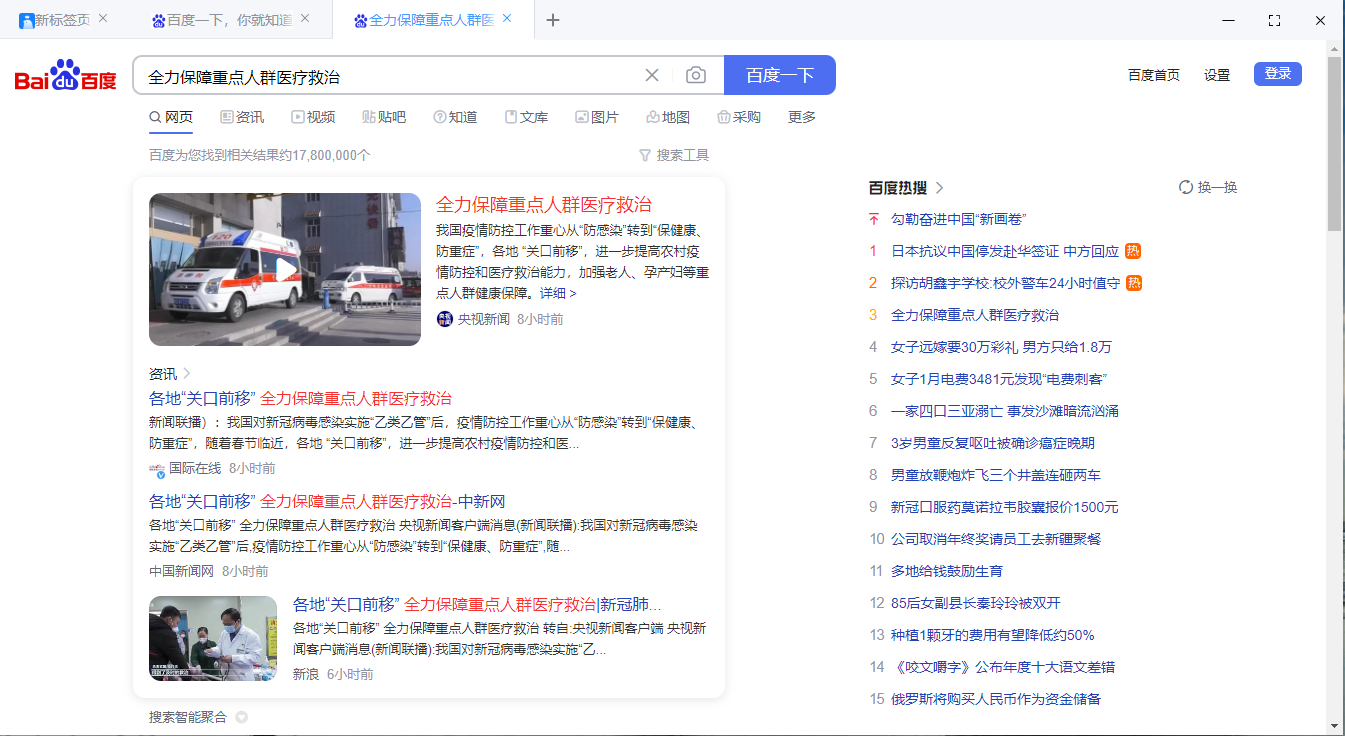Open hot search 日本抗议中国停发赴华签证
The width and height of the screenshot is (1345, 736).
tap(1005, 251)
